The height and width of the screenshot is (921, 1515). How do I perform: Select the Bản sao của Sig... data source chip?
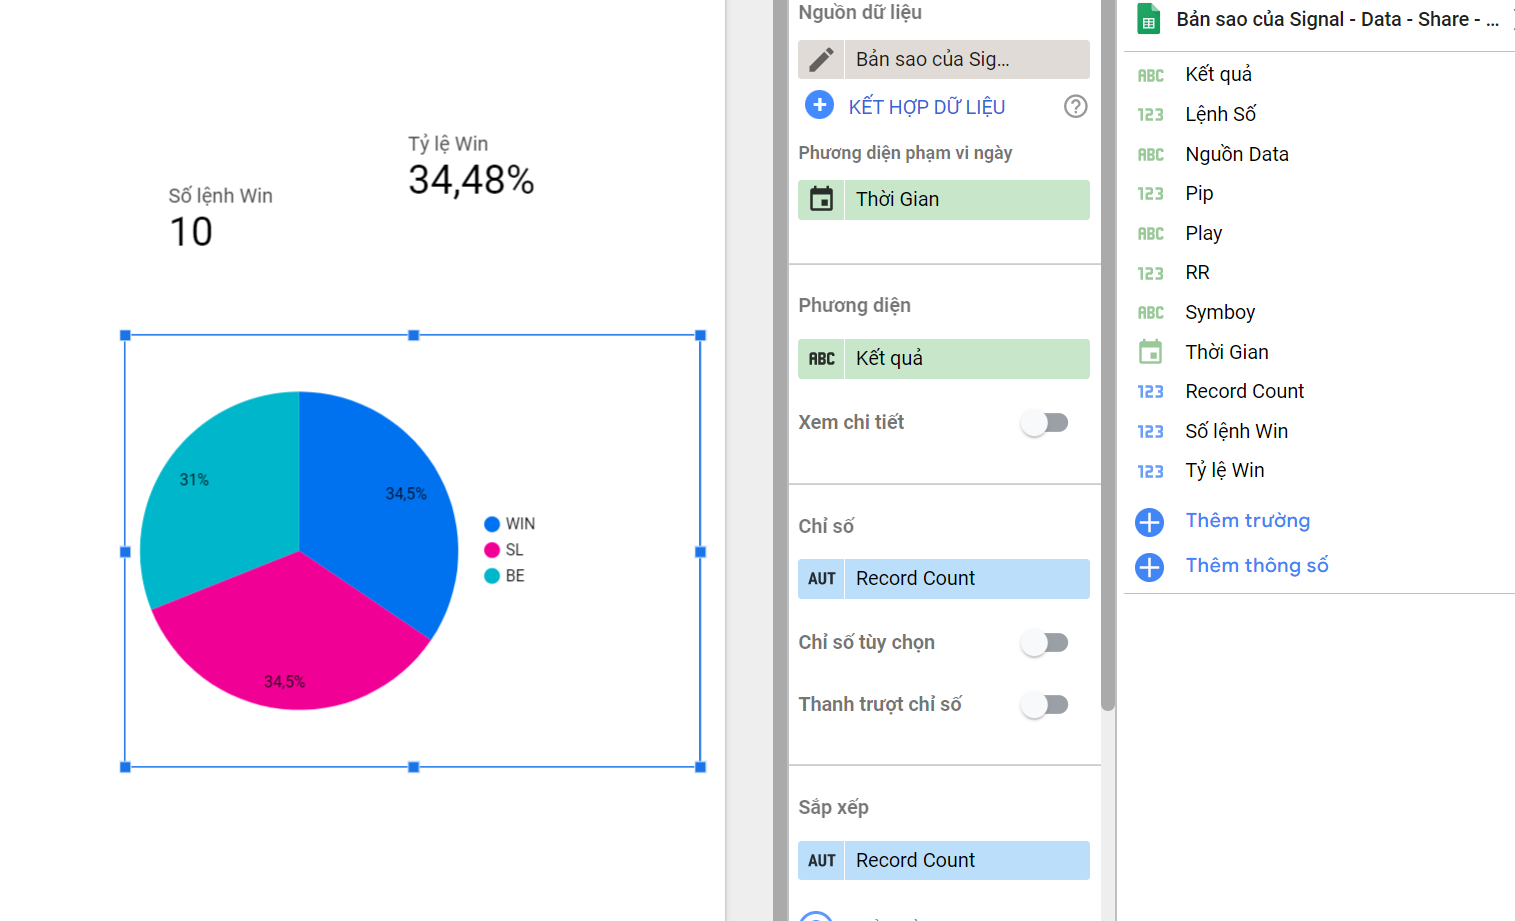click(x=944, y=60)
